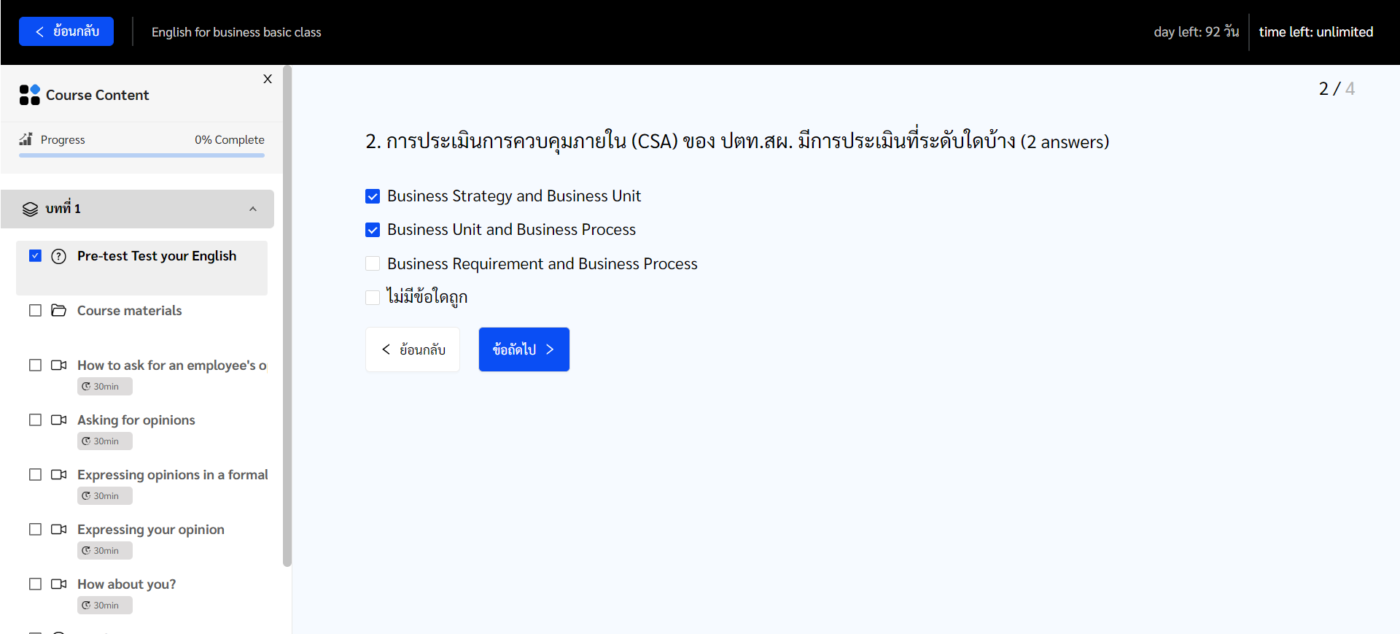Tick the ไม่มีข้อใดถูก answer checkbox
The height and width of the screenshot is (634, 1400).
pos(373,297)
